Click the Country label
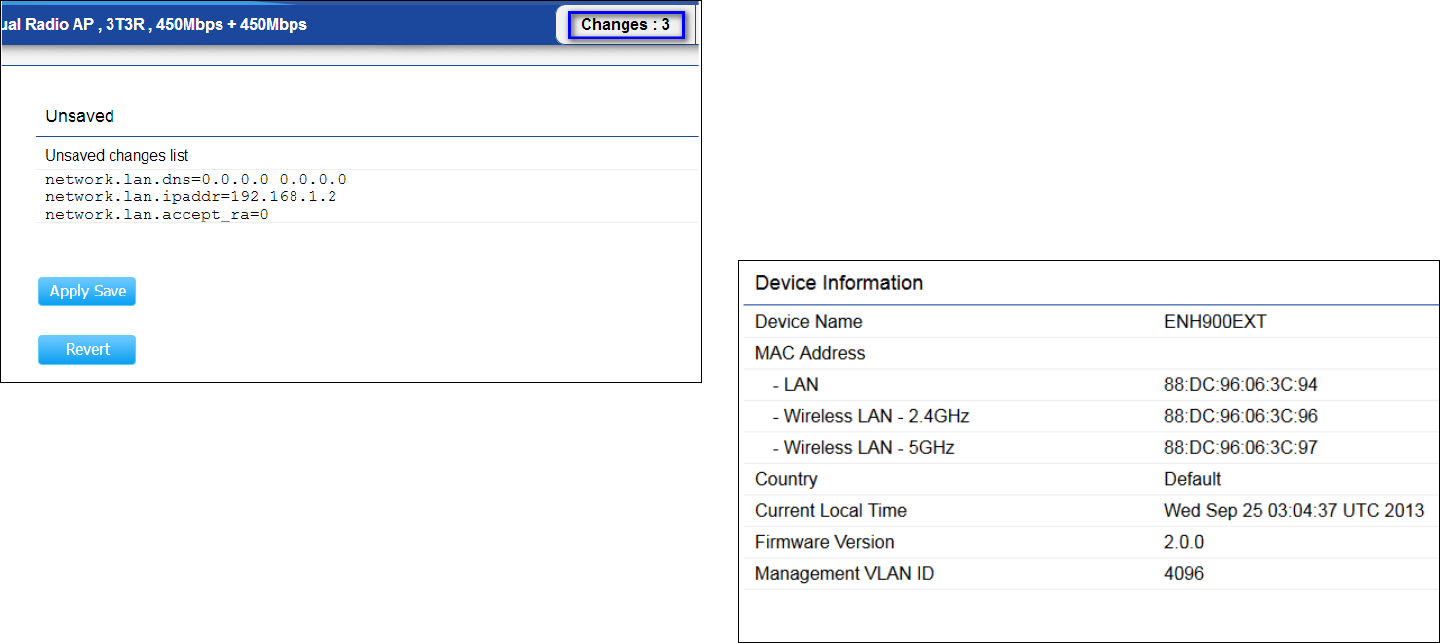This screenshot has width=1440, height=643. pyautogui.click(x=786, y=479)
